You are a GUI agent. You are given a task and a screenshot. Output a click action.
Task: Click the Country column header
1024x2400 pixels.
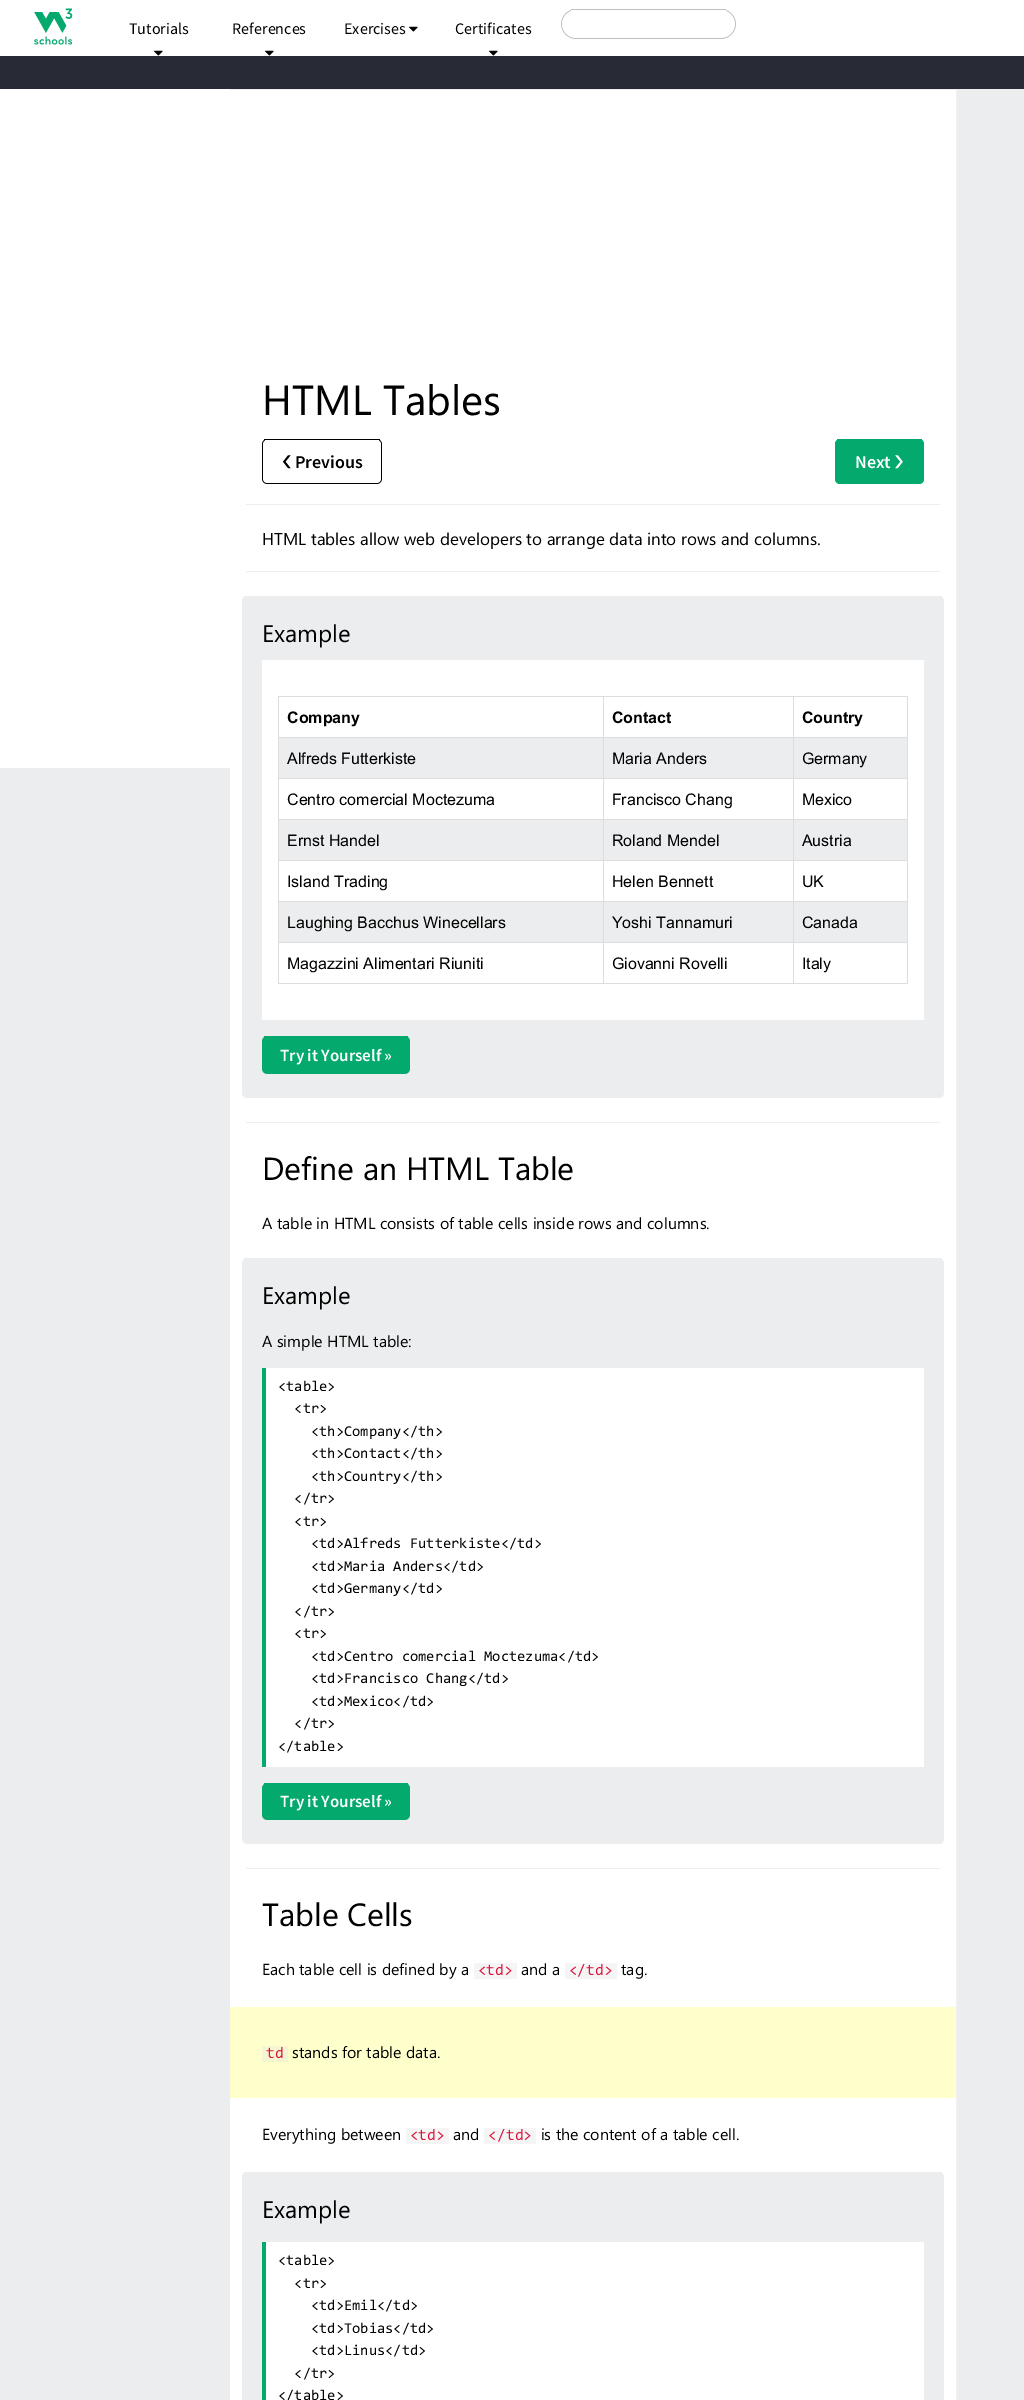pyautogui.click(x=850, y=717)
